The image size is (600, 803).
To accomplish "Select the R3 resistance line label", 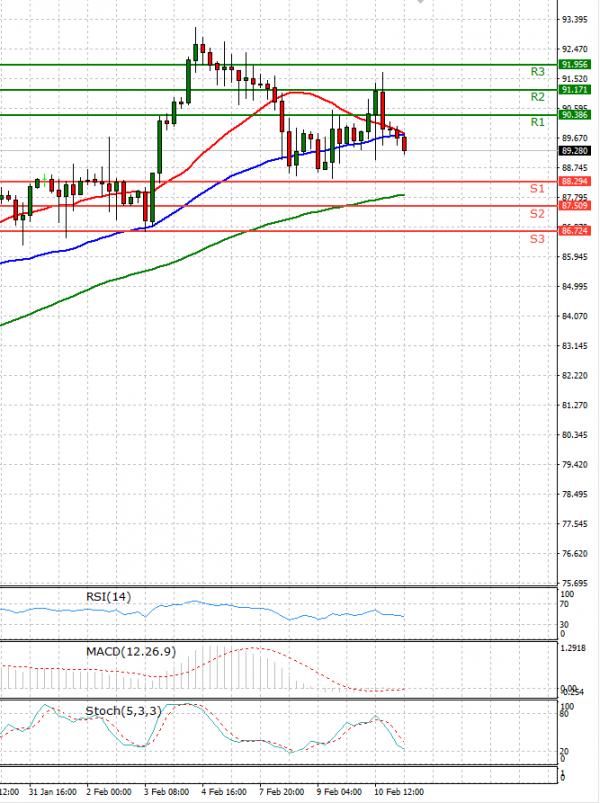I will click(x=538, y=72).
